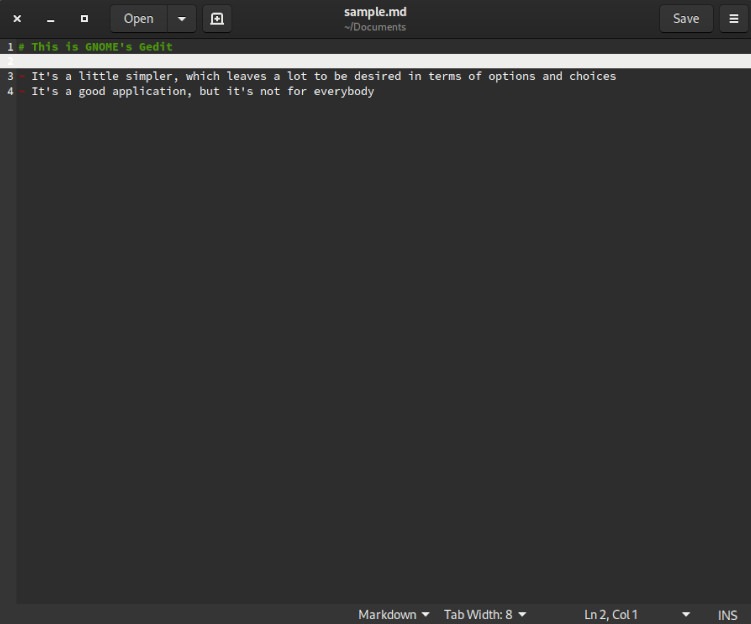Screen dimensions: 751x624
Task: Save the sample.md document
Action: 685,18
